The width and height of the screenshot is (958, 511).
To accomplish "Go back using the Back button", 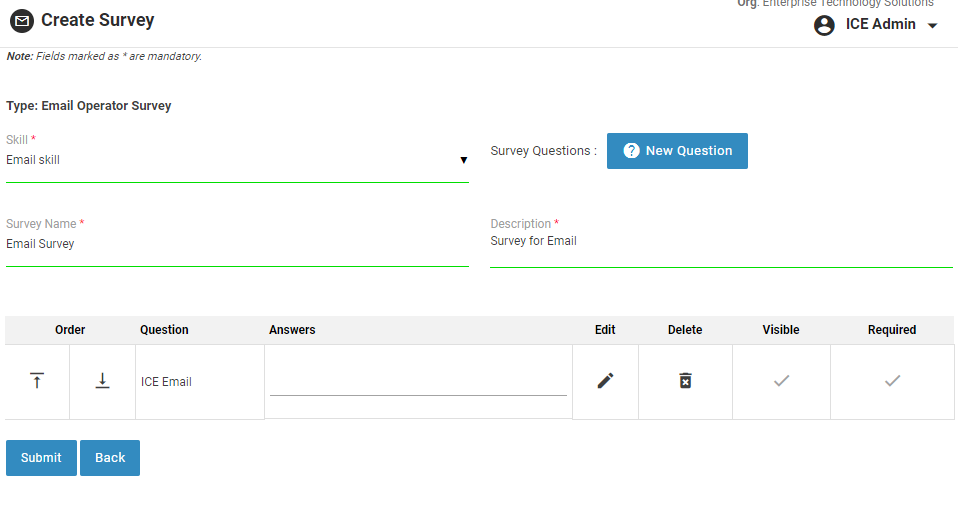I will click(110, 458).
